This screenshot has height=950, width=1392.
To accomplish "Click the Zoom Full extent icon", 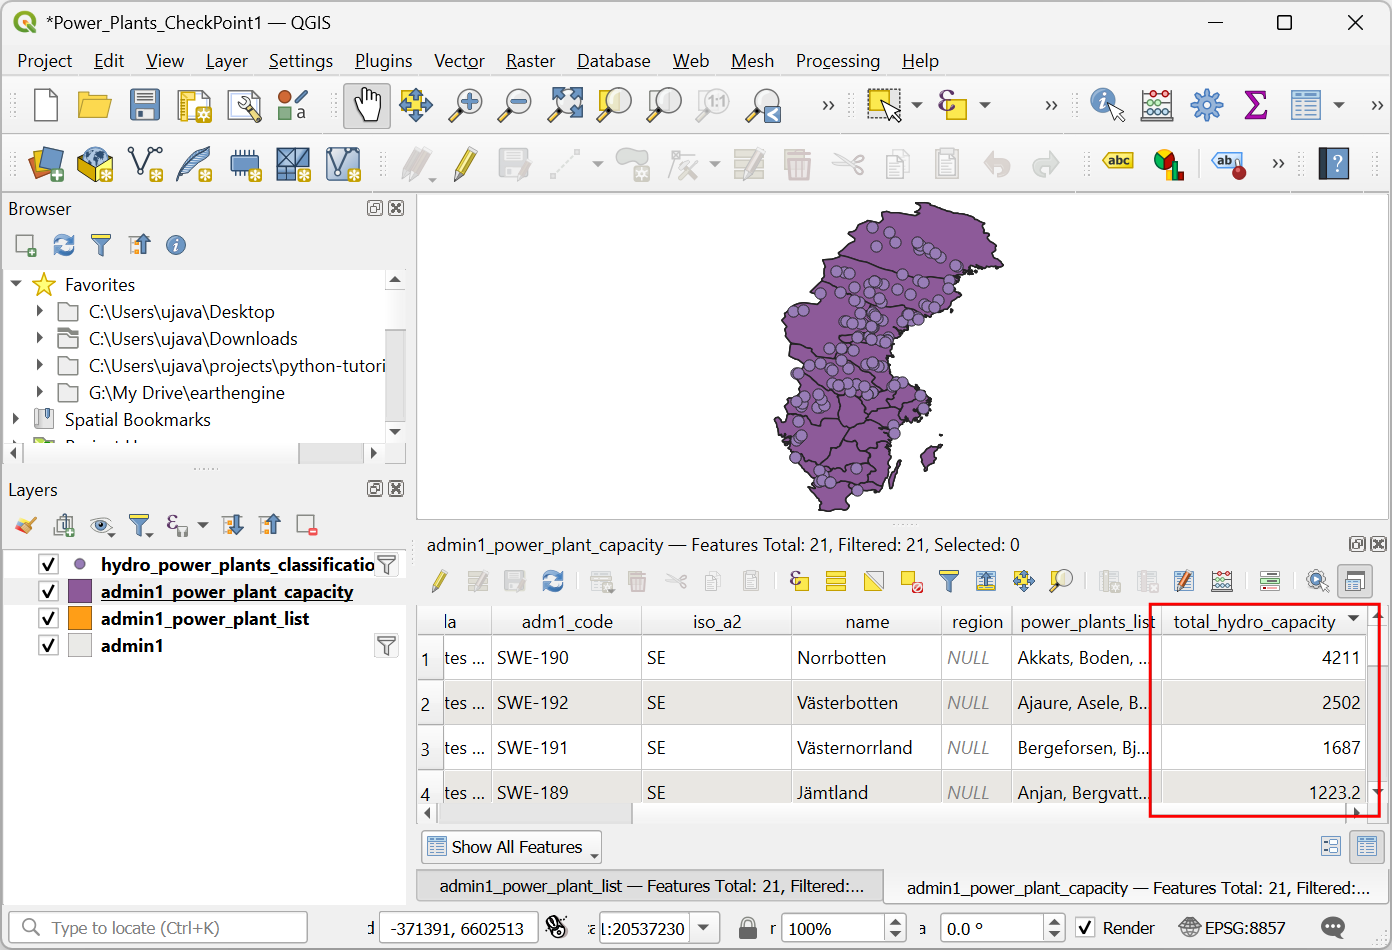I will tap(565, 105).
